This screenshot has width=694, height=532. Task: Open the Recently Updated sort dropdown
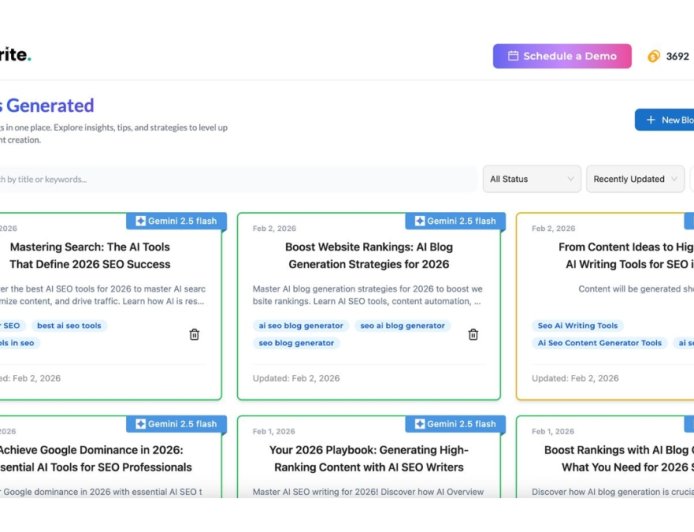635,179
